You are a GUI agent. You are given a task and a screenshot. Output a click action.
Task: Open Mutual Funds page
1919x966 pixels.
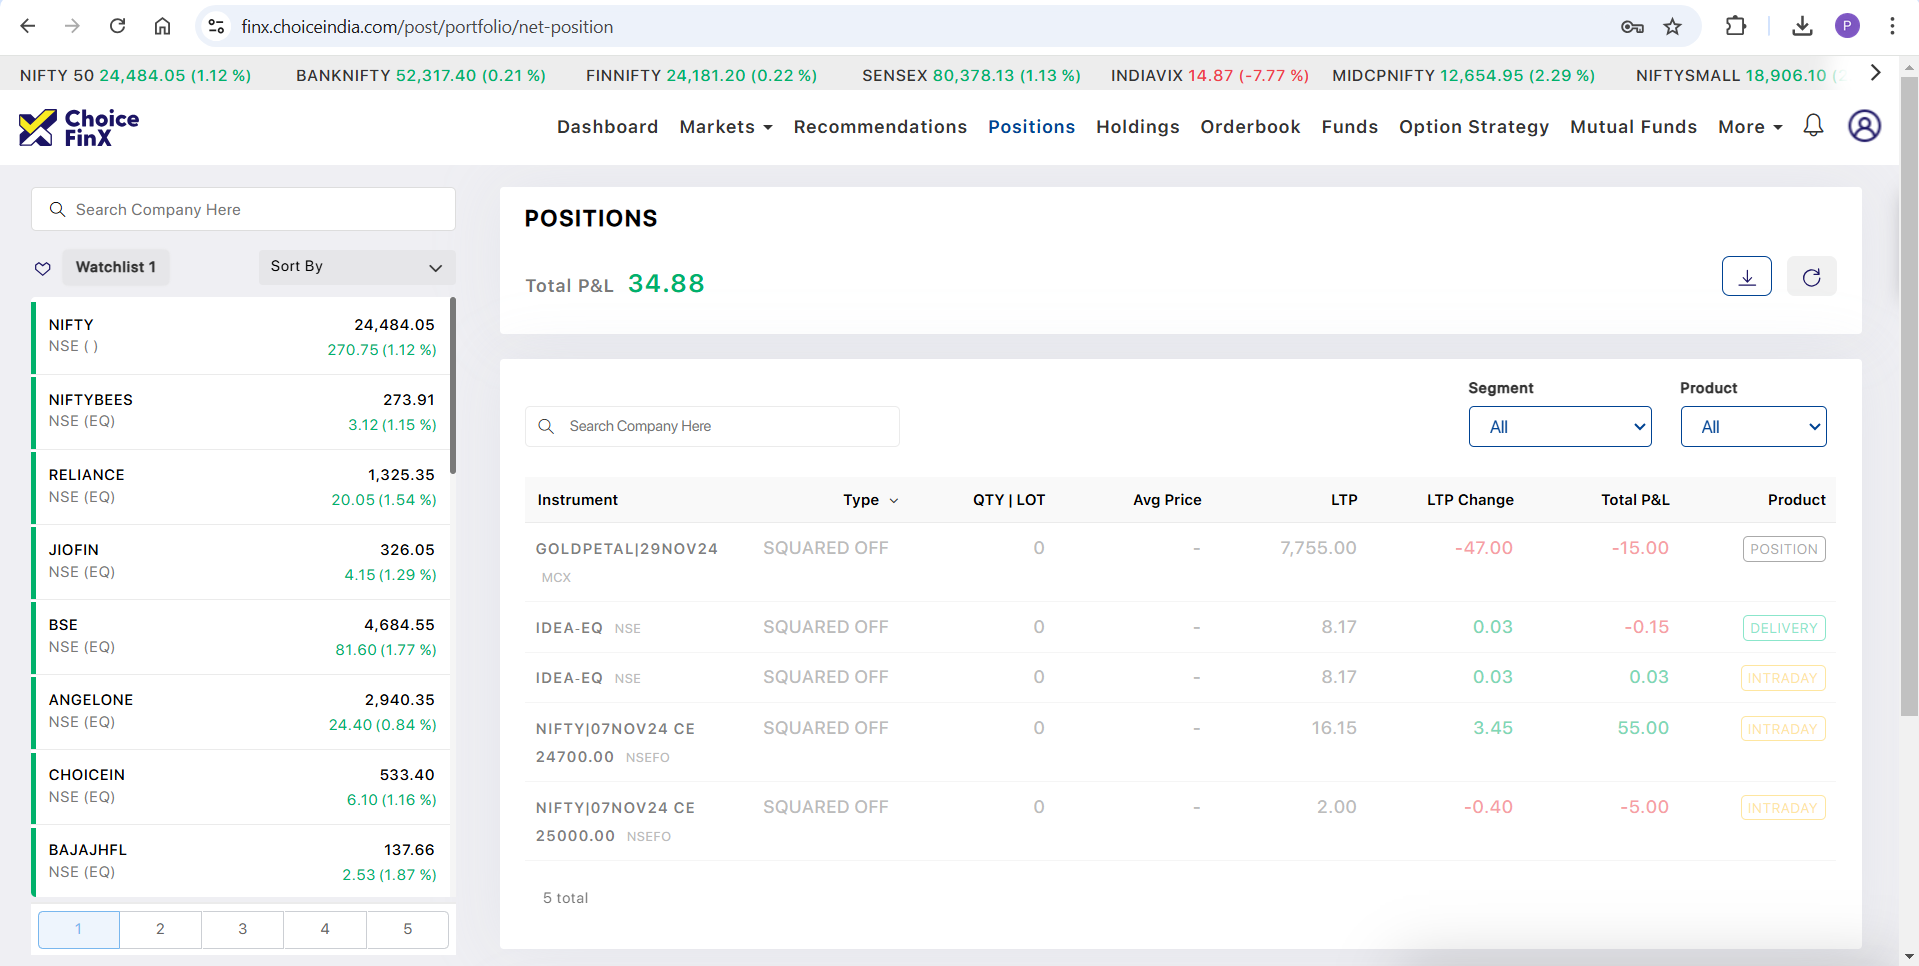coord(1633,127)
